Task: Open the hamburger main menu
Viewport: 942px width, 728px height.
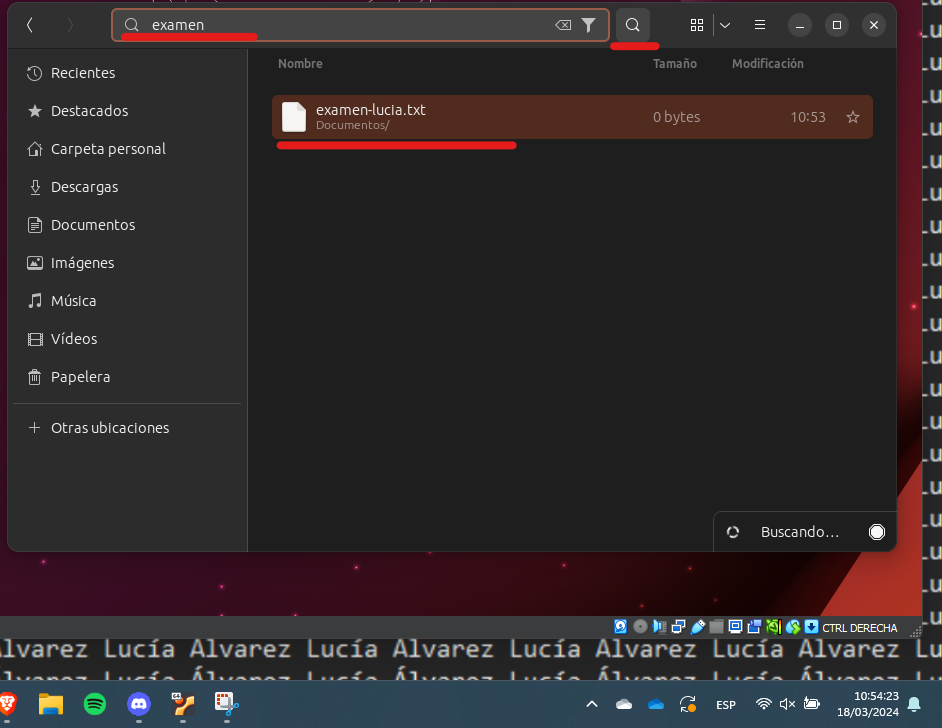Action: click(x=760, y=25)
